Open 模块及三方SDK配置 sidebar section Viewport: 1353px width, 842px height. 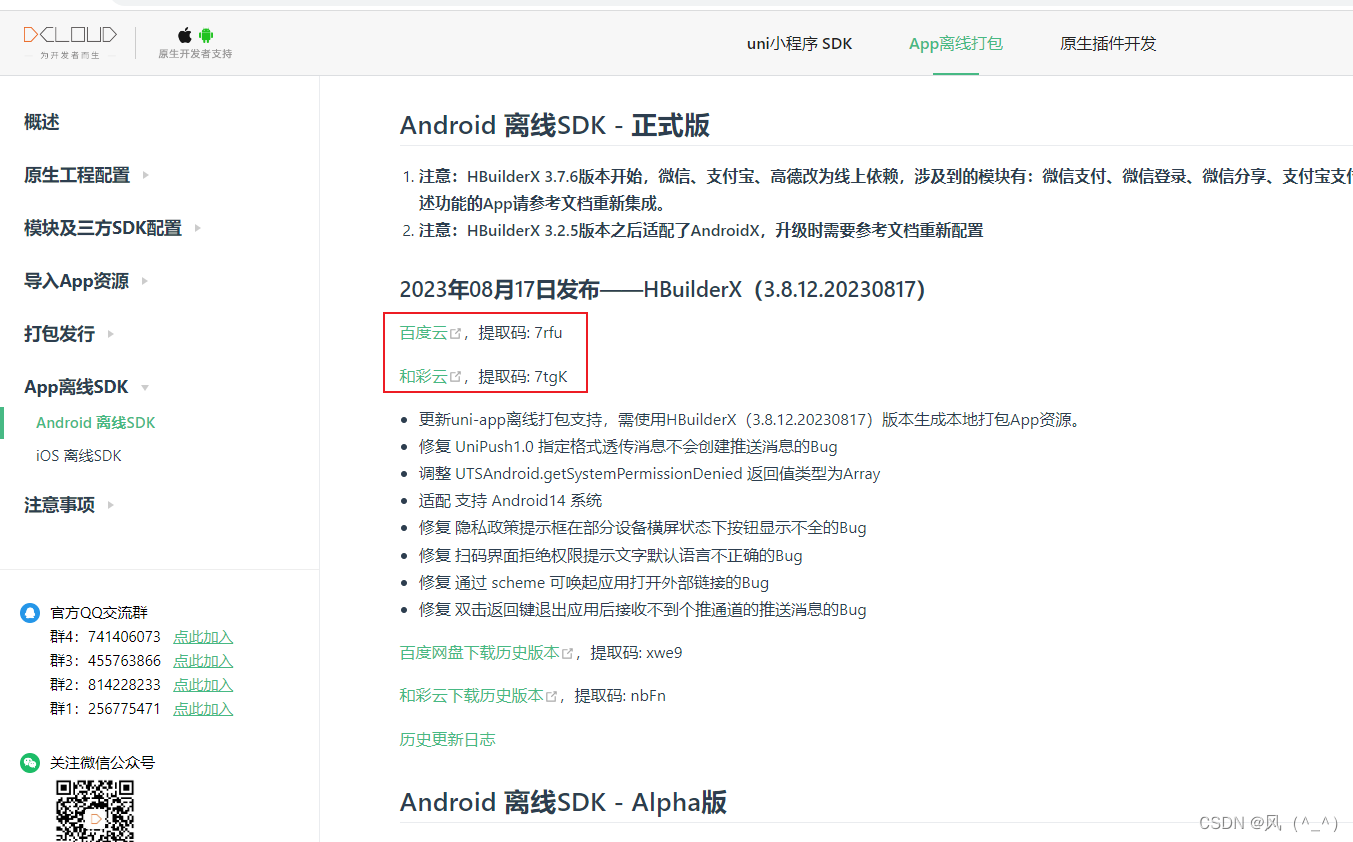click(103, 228)
